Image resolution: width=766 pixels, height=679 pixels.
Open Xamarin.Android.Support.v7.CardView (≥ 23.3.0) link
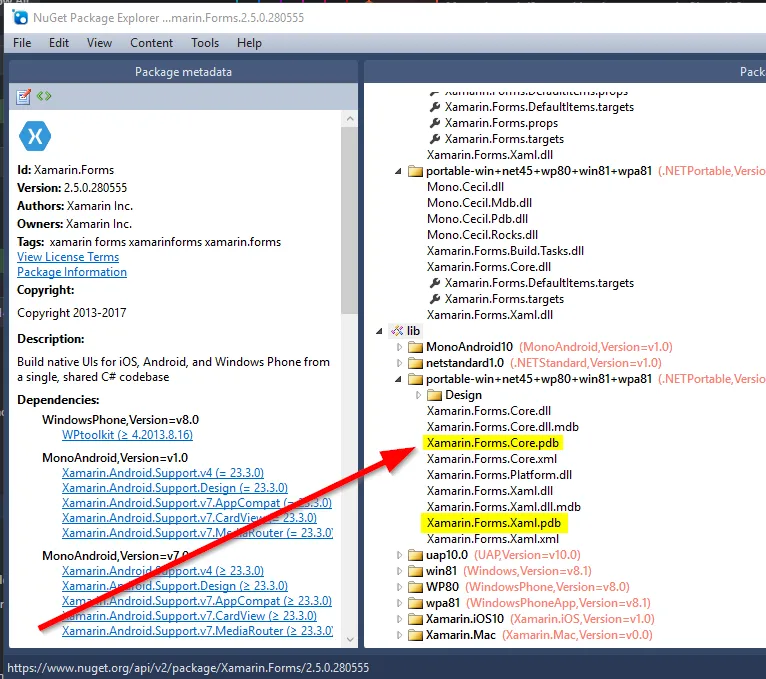[189, 616]
